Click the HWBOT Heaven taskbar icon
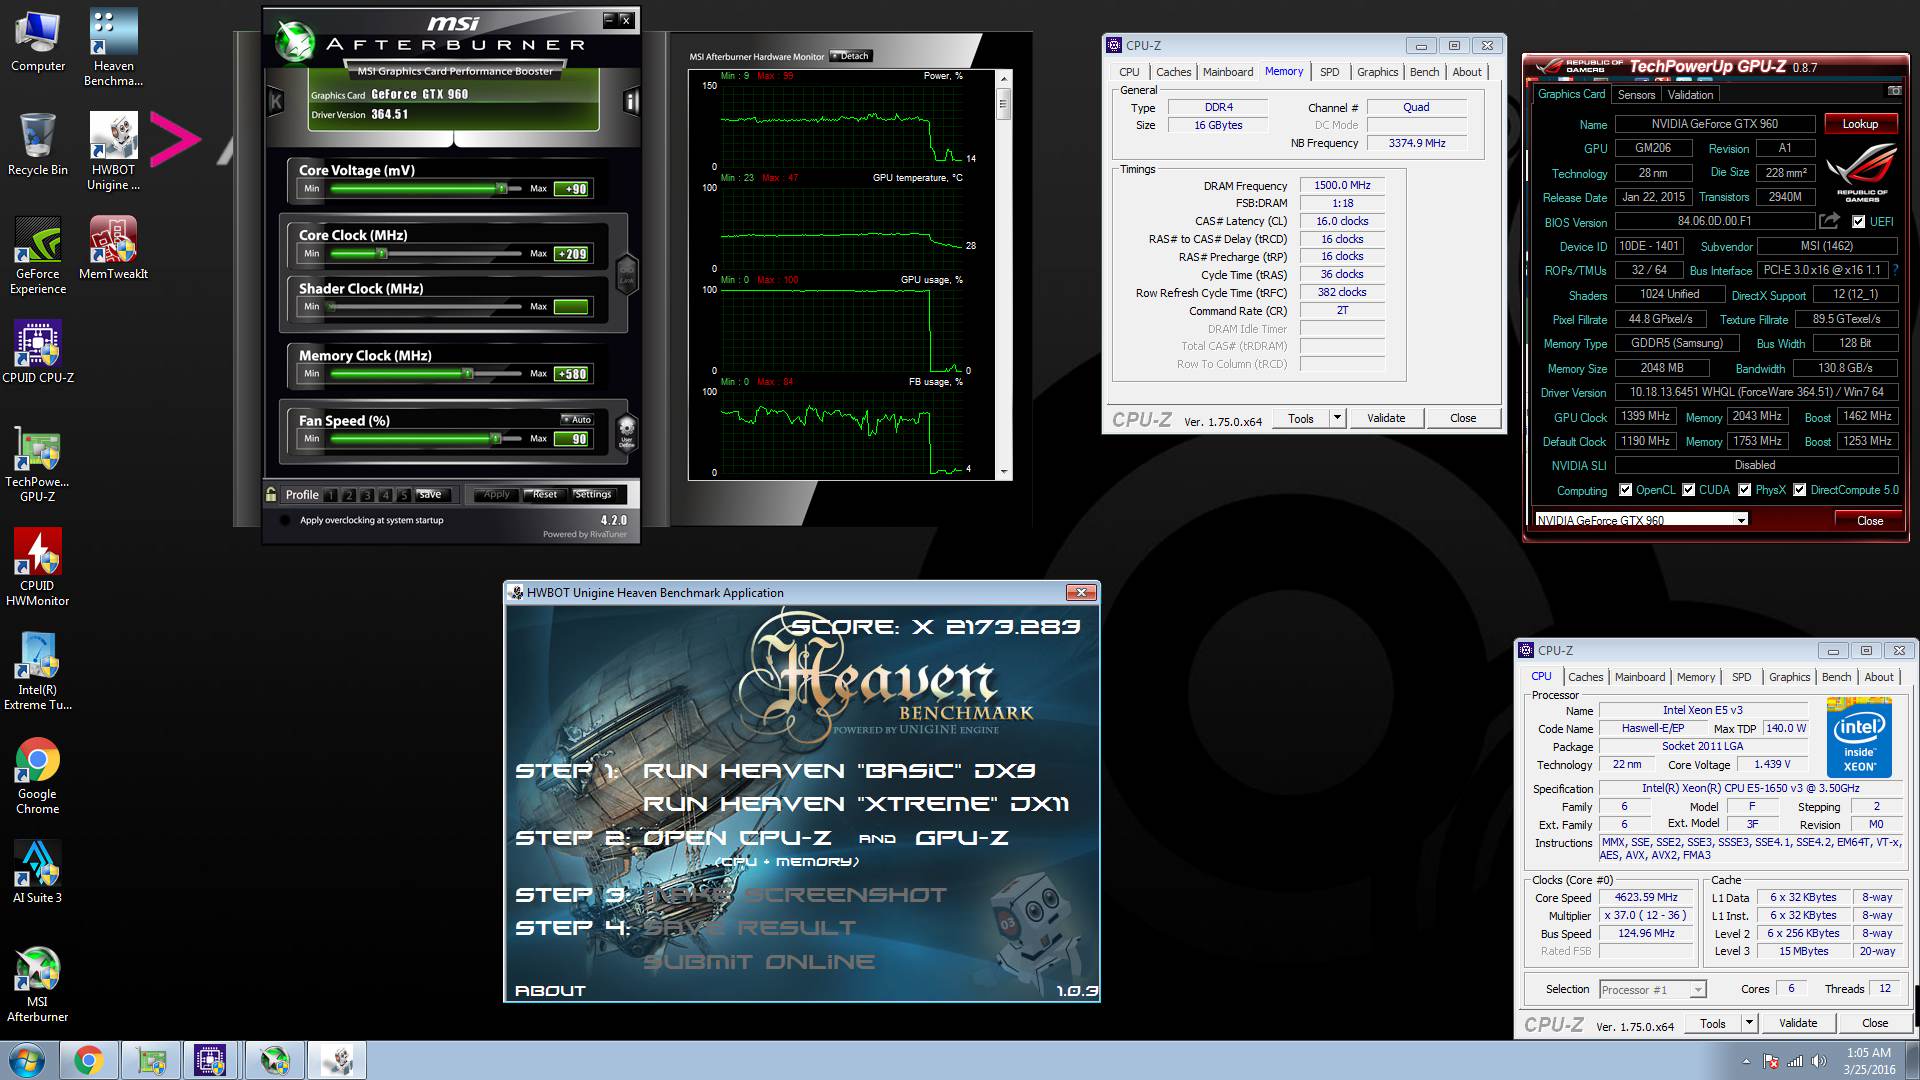 coord(337,1060)
